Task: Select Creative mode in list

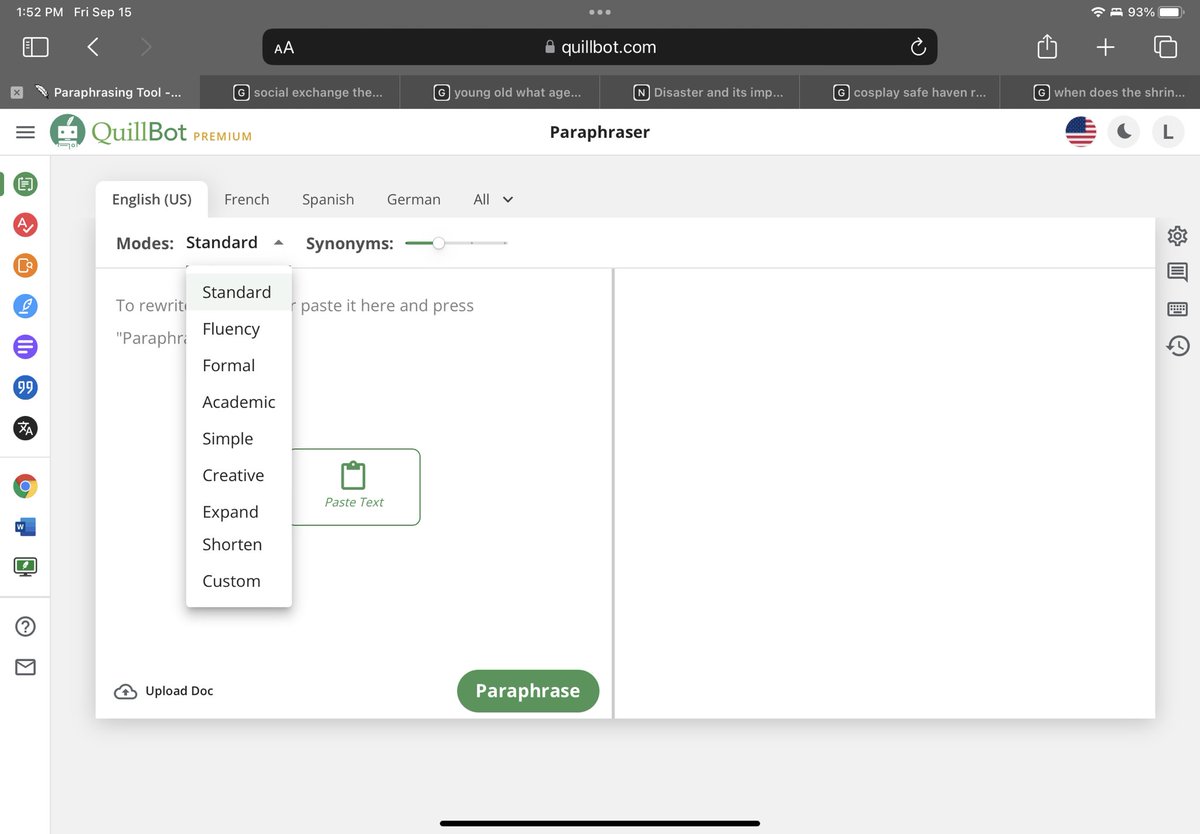Action: tap(238, 476)
